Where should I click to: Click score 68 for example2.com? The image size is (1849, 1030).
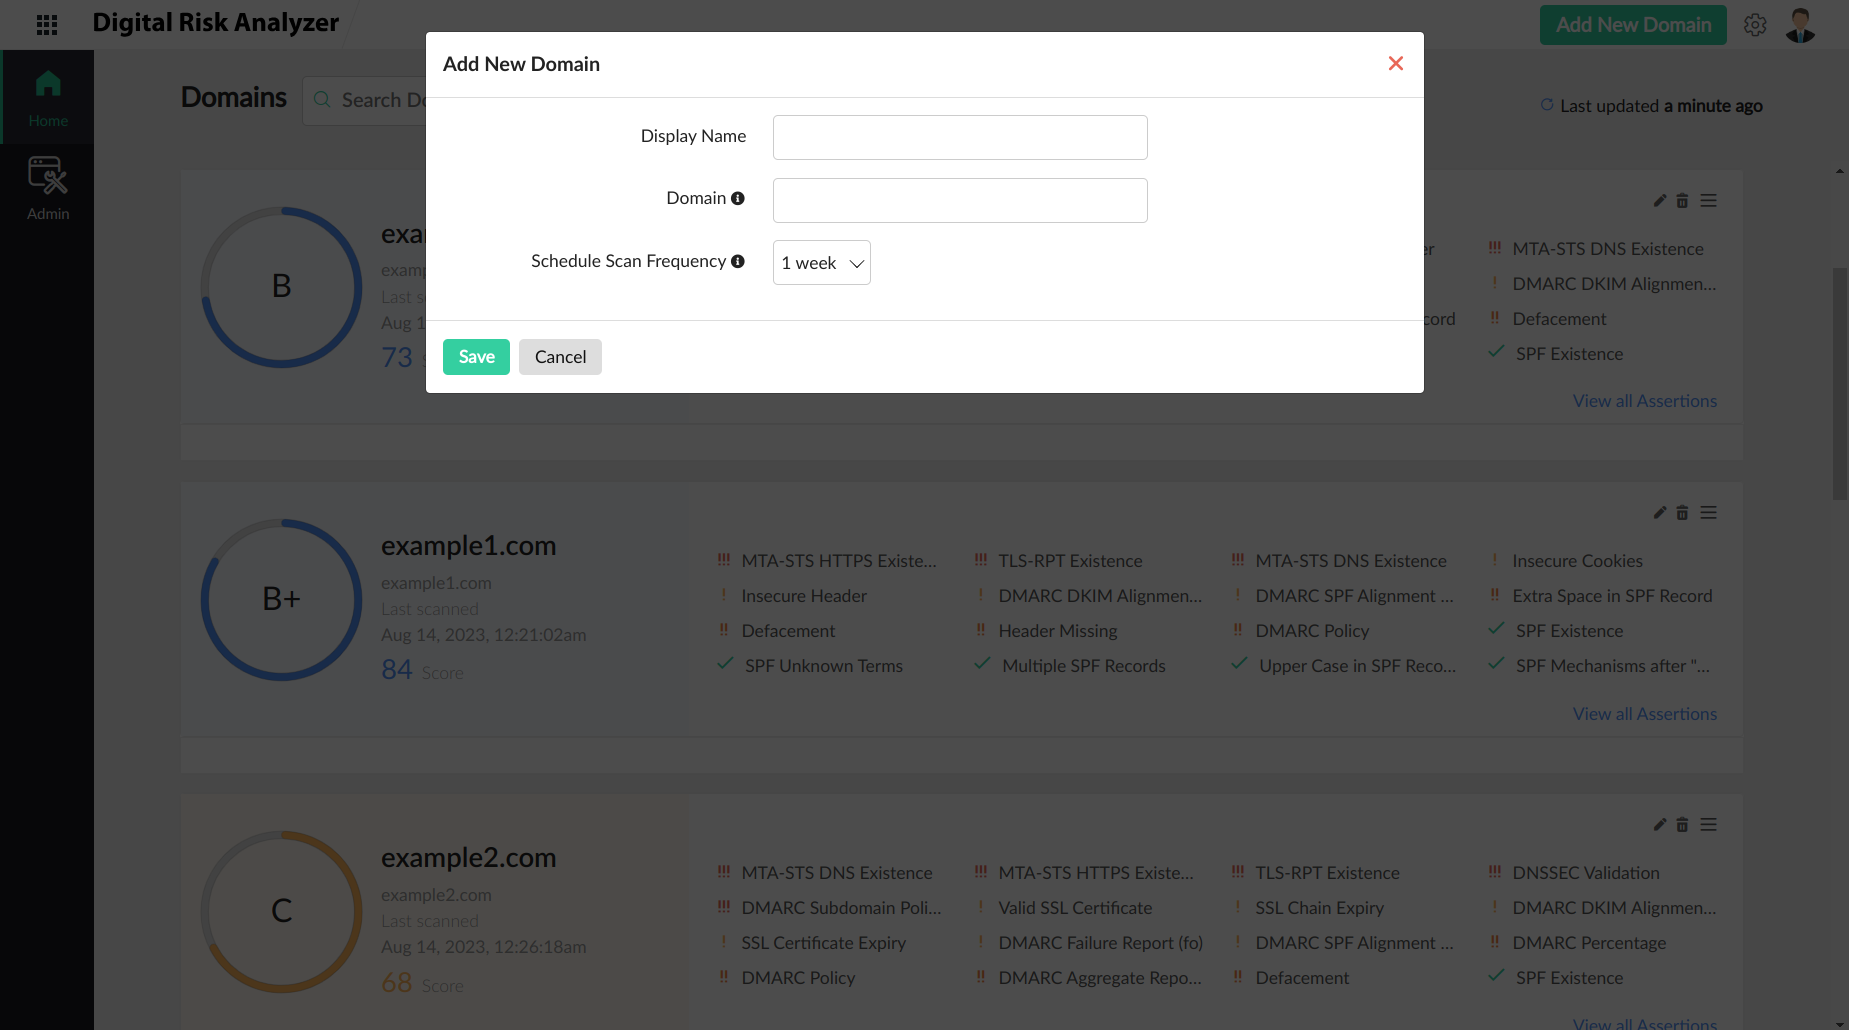pos(397,982)
